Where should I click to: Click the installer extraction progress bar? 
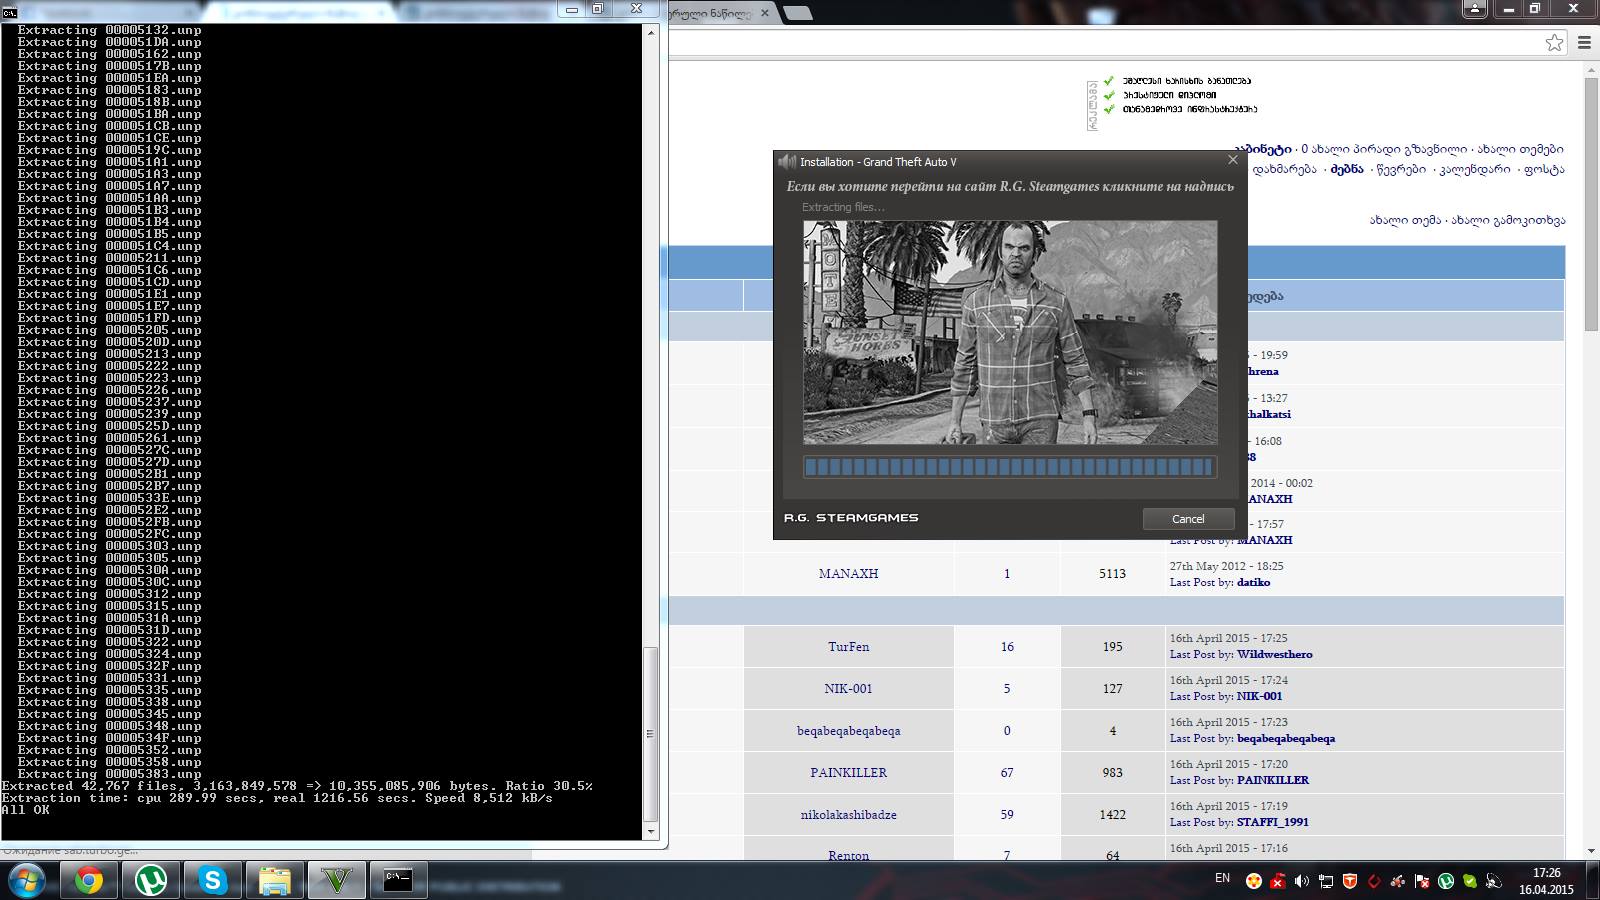point(1009,467)
